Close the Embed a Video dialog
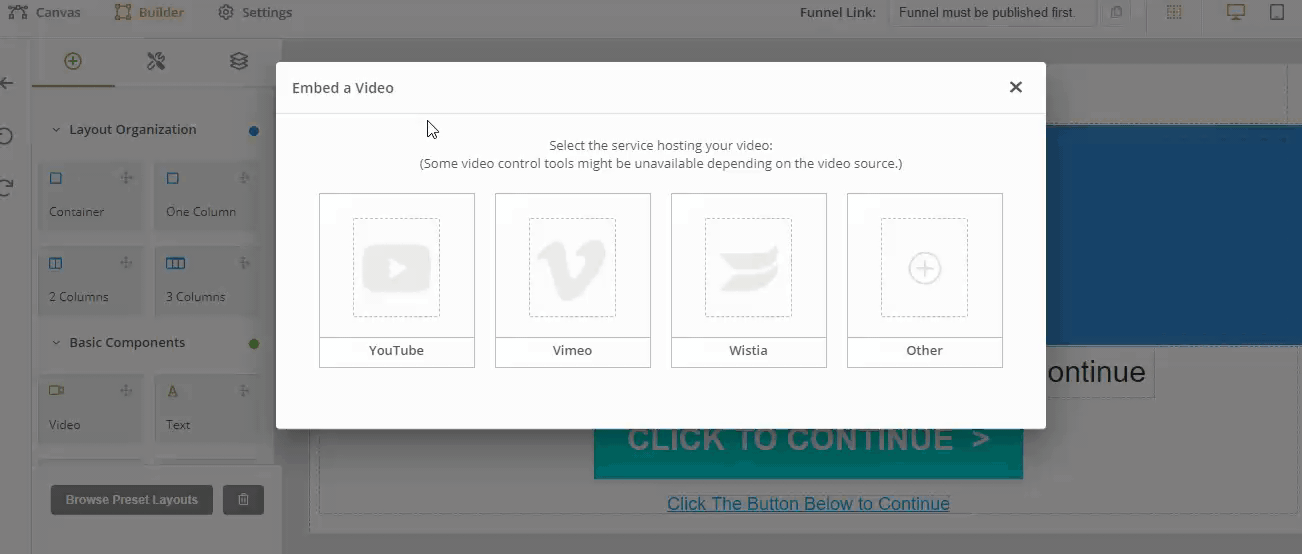Image resolution: width=1302 pixels, height=554 pixels. click(1016, 87)
